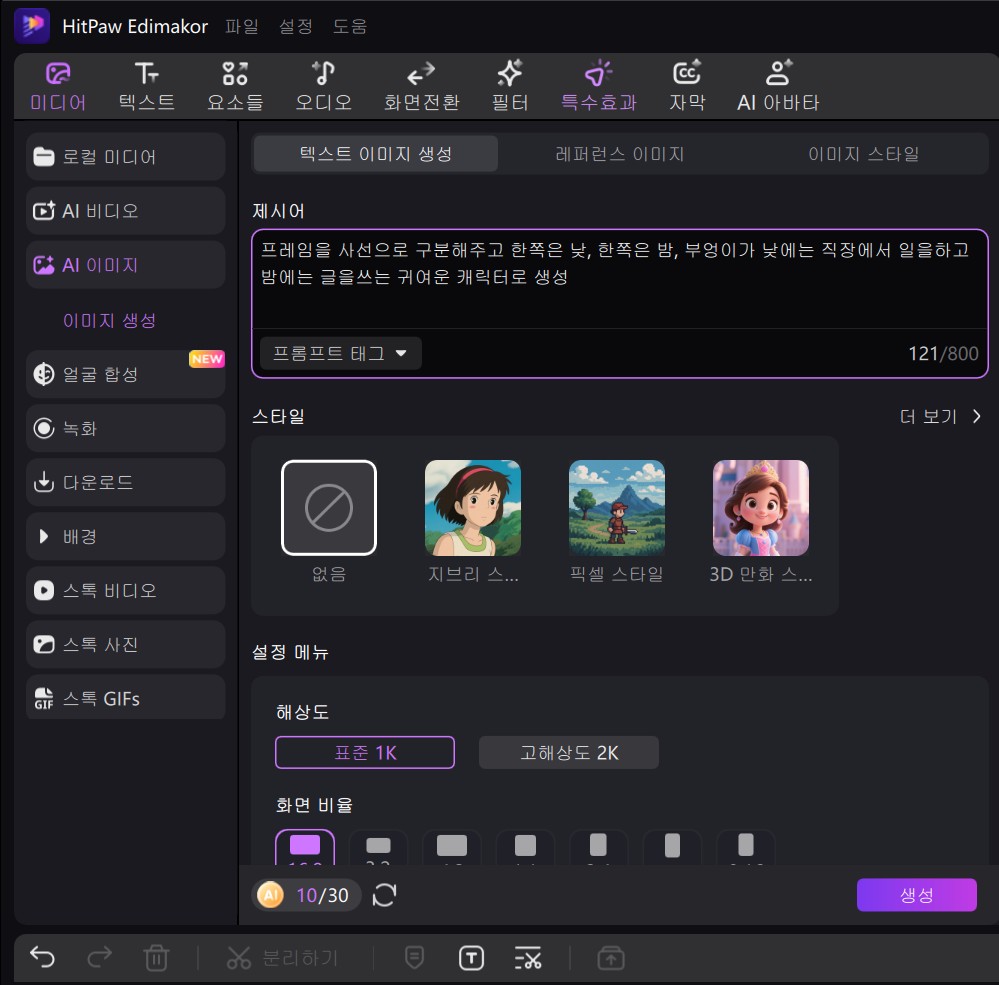Switch to 고해상도 2K resolution
999x985 pixels.
(568, 752)
